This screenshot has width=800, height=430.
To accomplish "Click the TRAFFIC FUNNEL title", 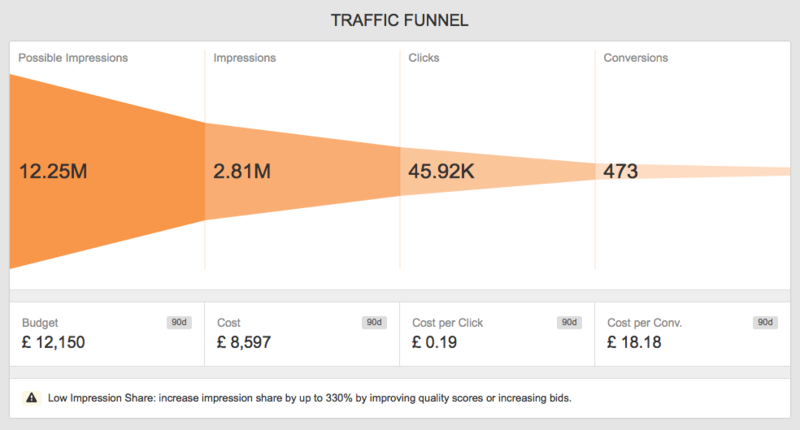I will pyautogui.click(x=399, y=20).
